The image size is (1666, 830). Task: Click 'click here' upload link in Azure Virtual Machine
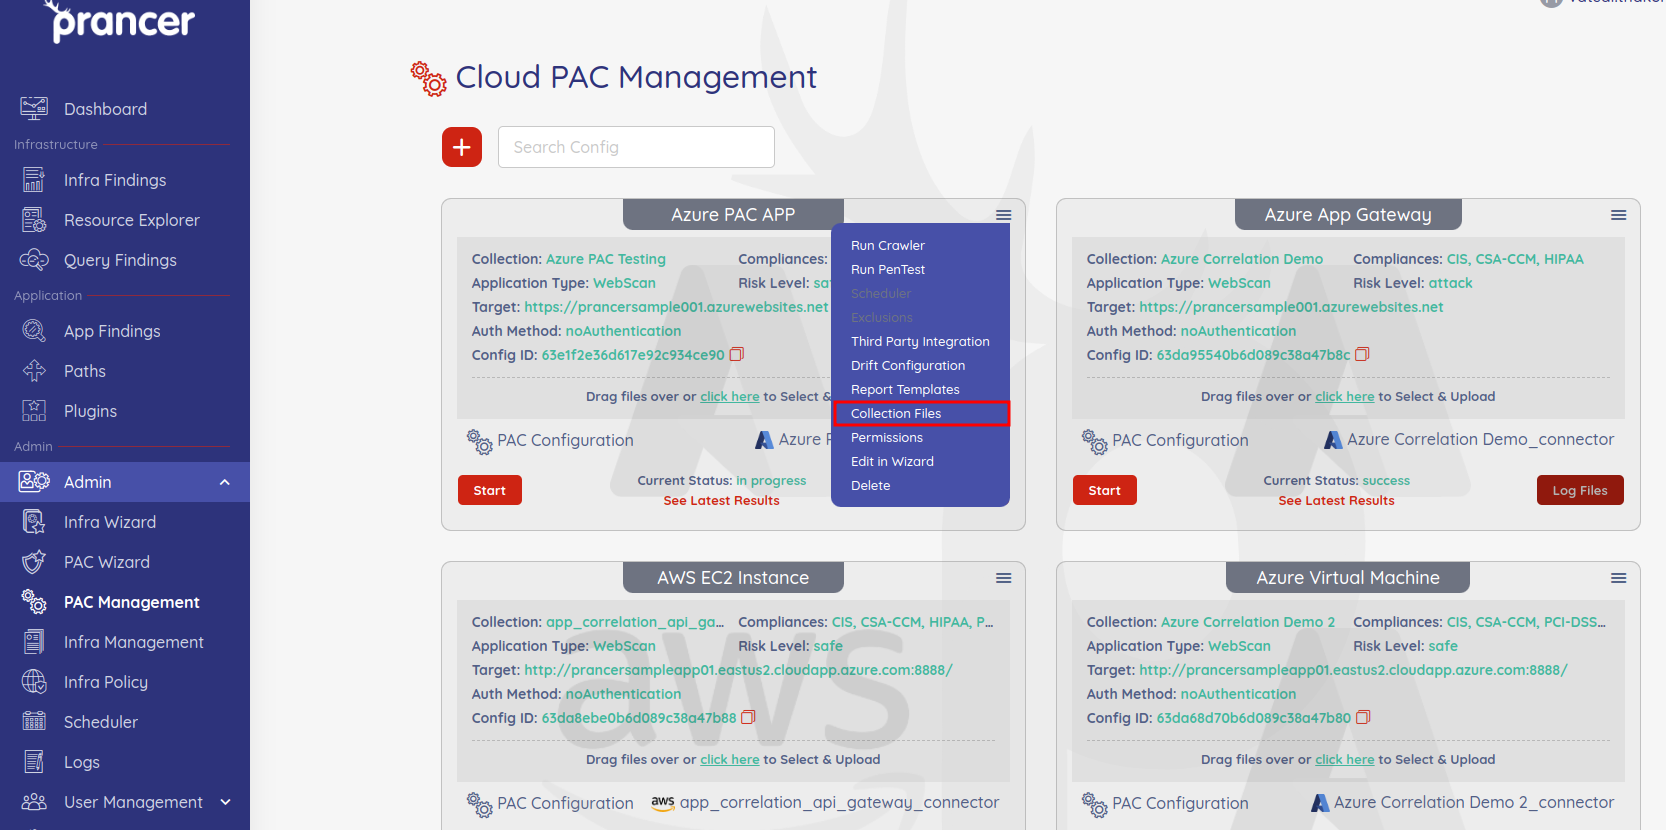[x=1345, y=760]
